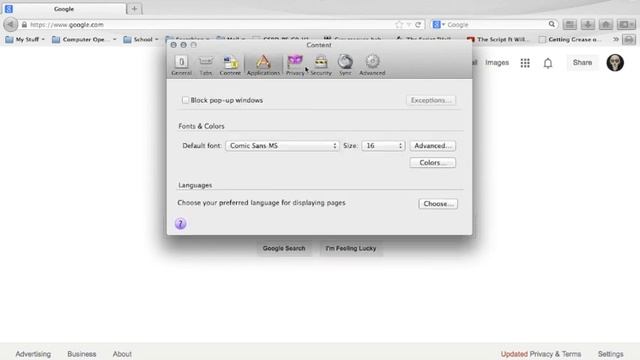The height and width of the screenshot is (360, 640).
Task: Open the Privacy & Terms footer link
Action: tap(555, 354)
